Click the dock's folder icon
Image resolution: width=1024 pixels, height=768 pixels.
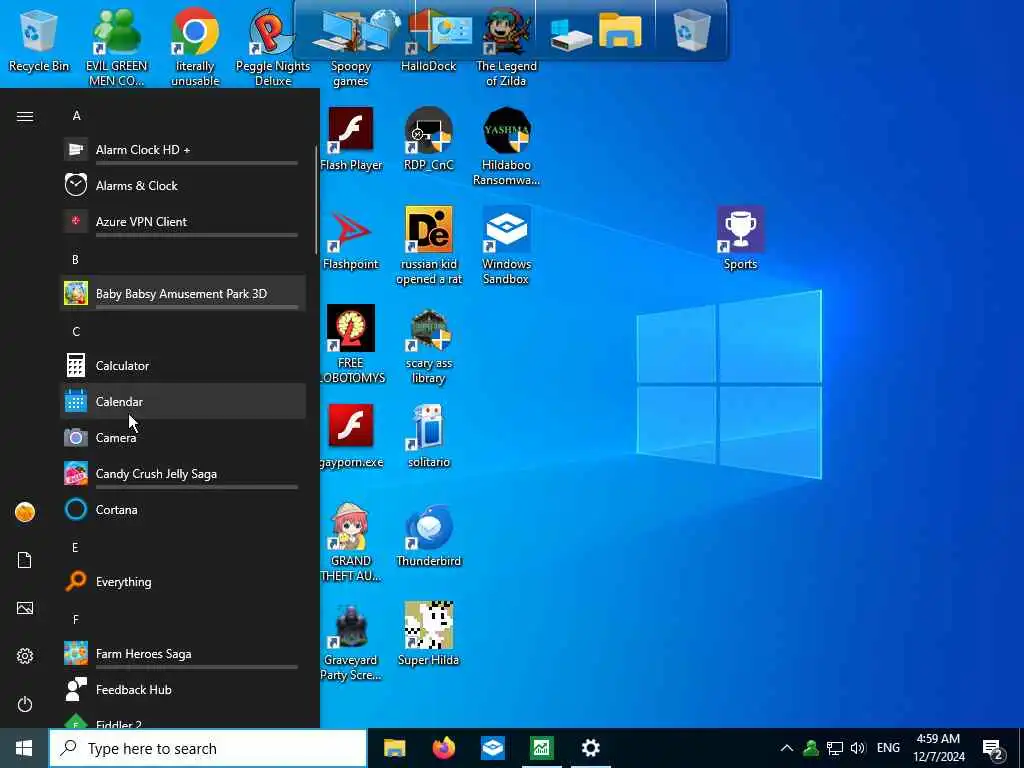620,30
